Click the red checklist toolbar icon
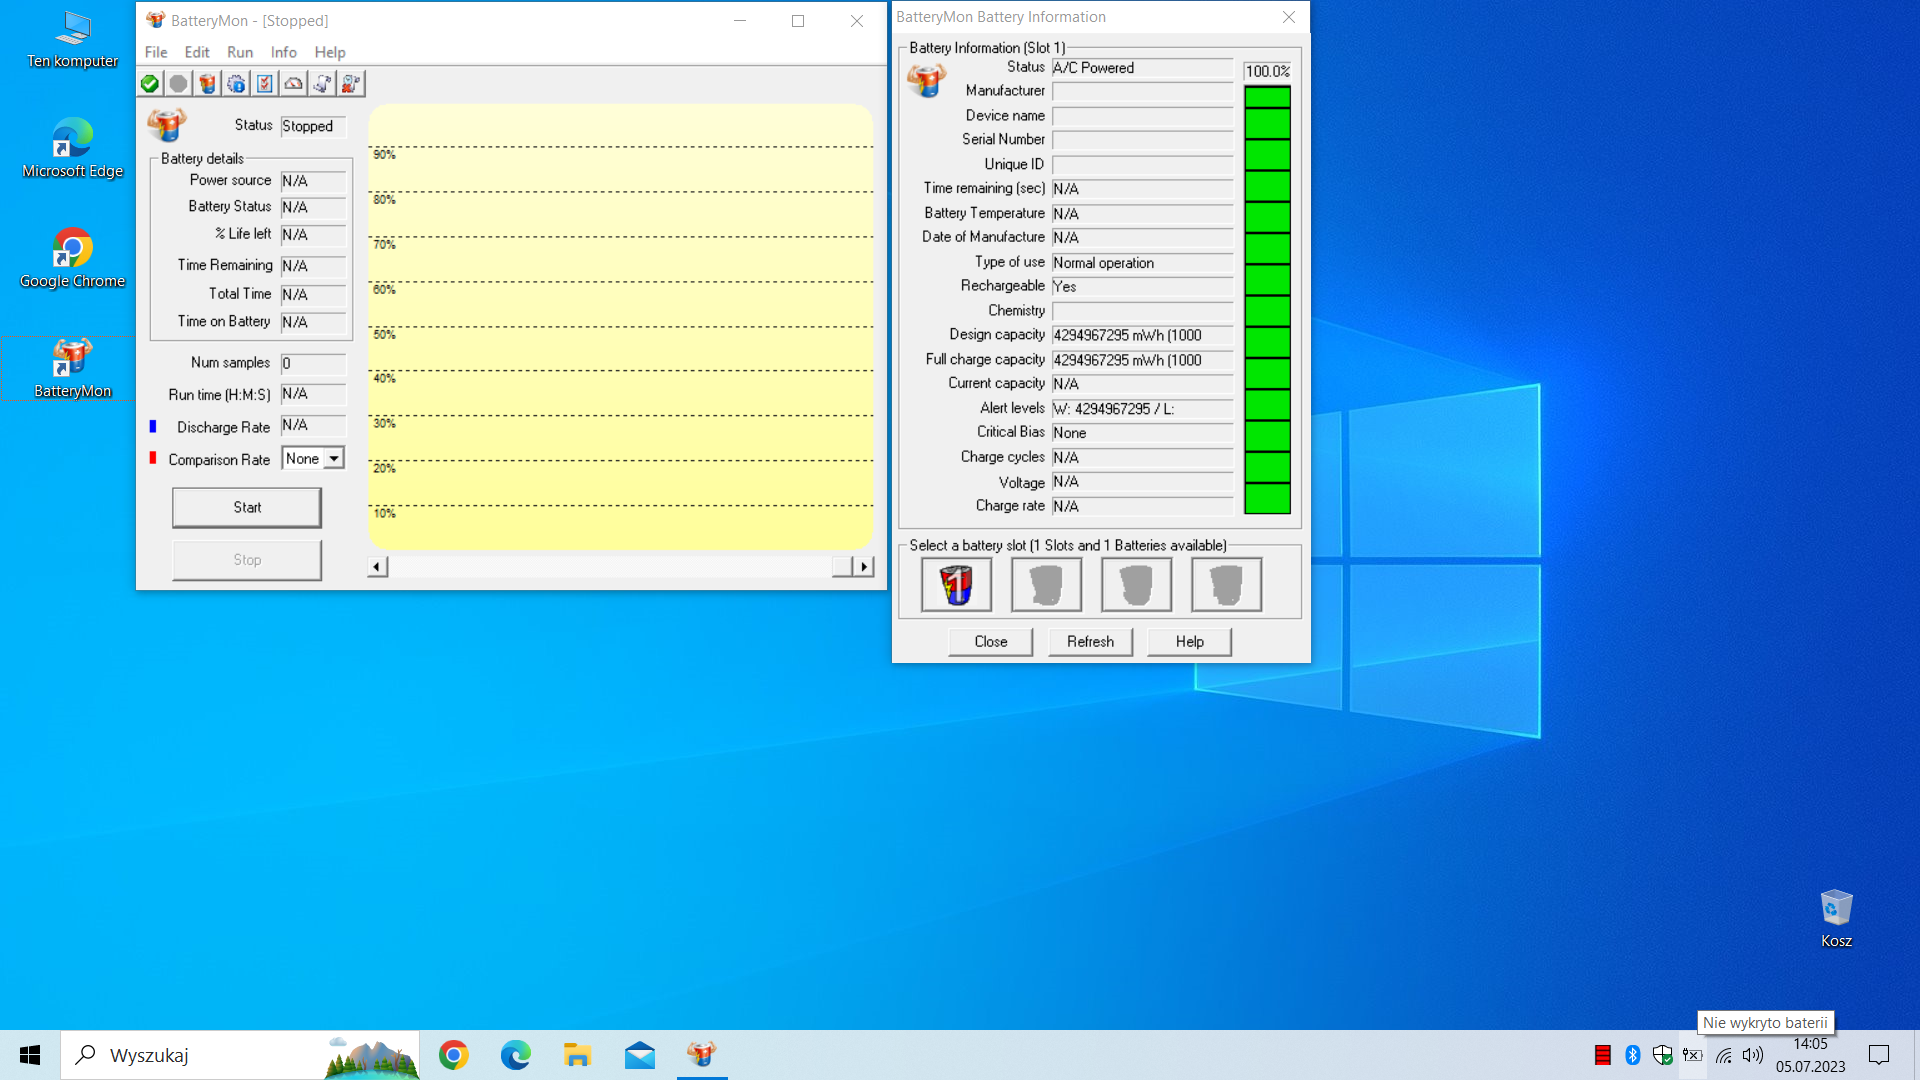This screenshot has height=1080, width=1920. pos(264,84)
